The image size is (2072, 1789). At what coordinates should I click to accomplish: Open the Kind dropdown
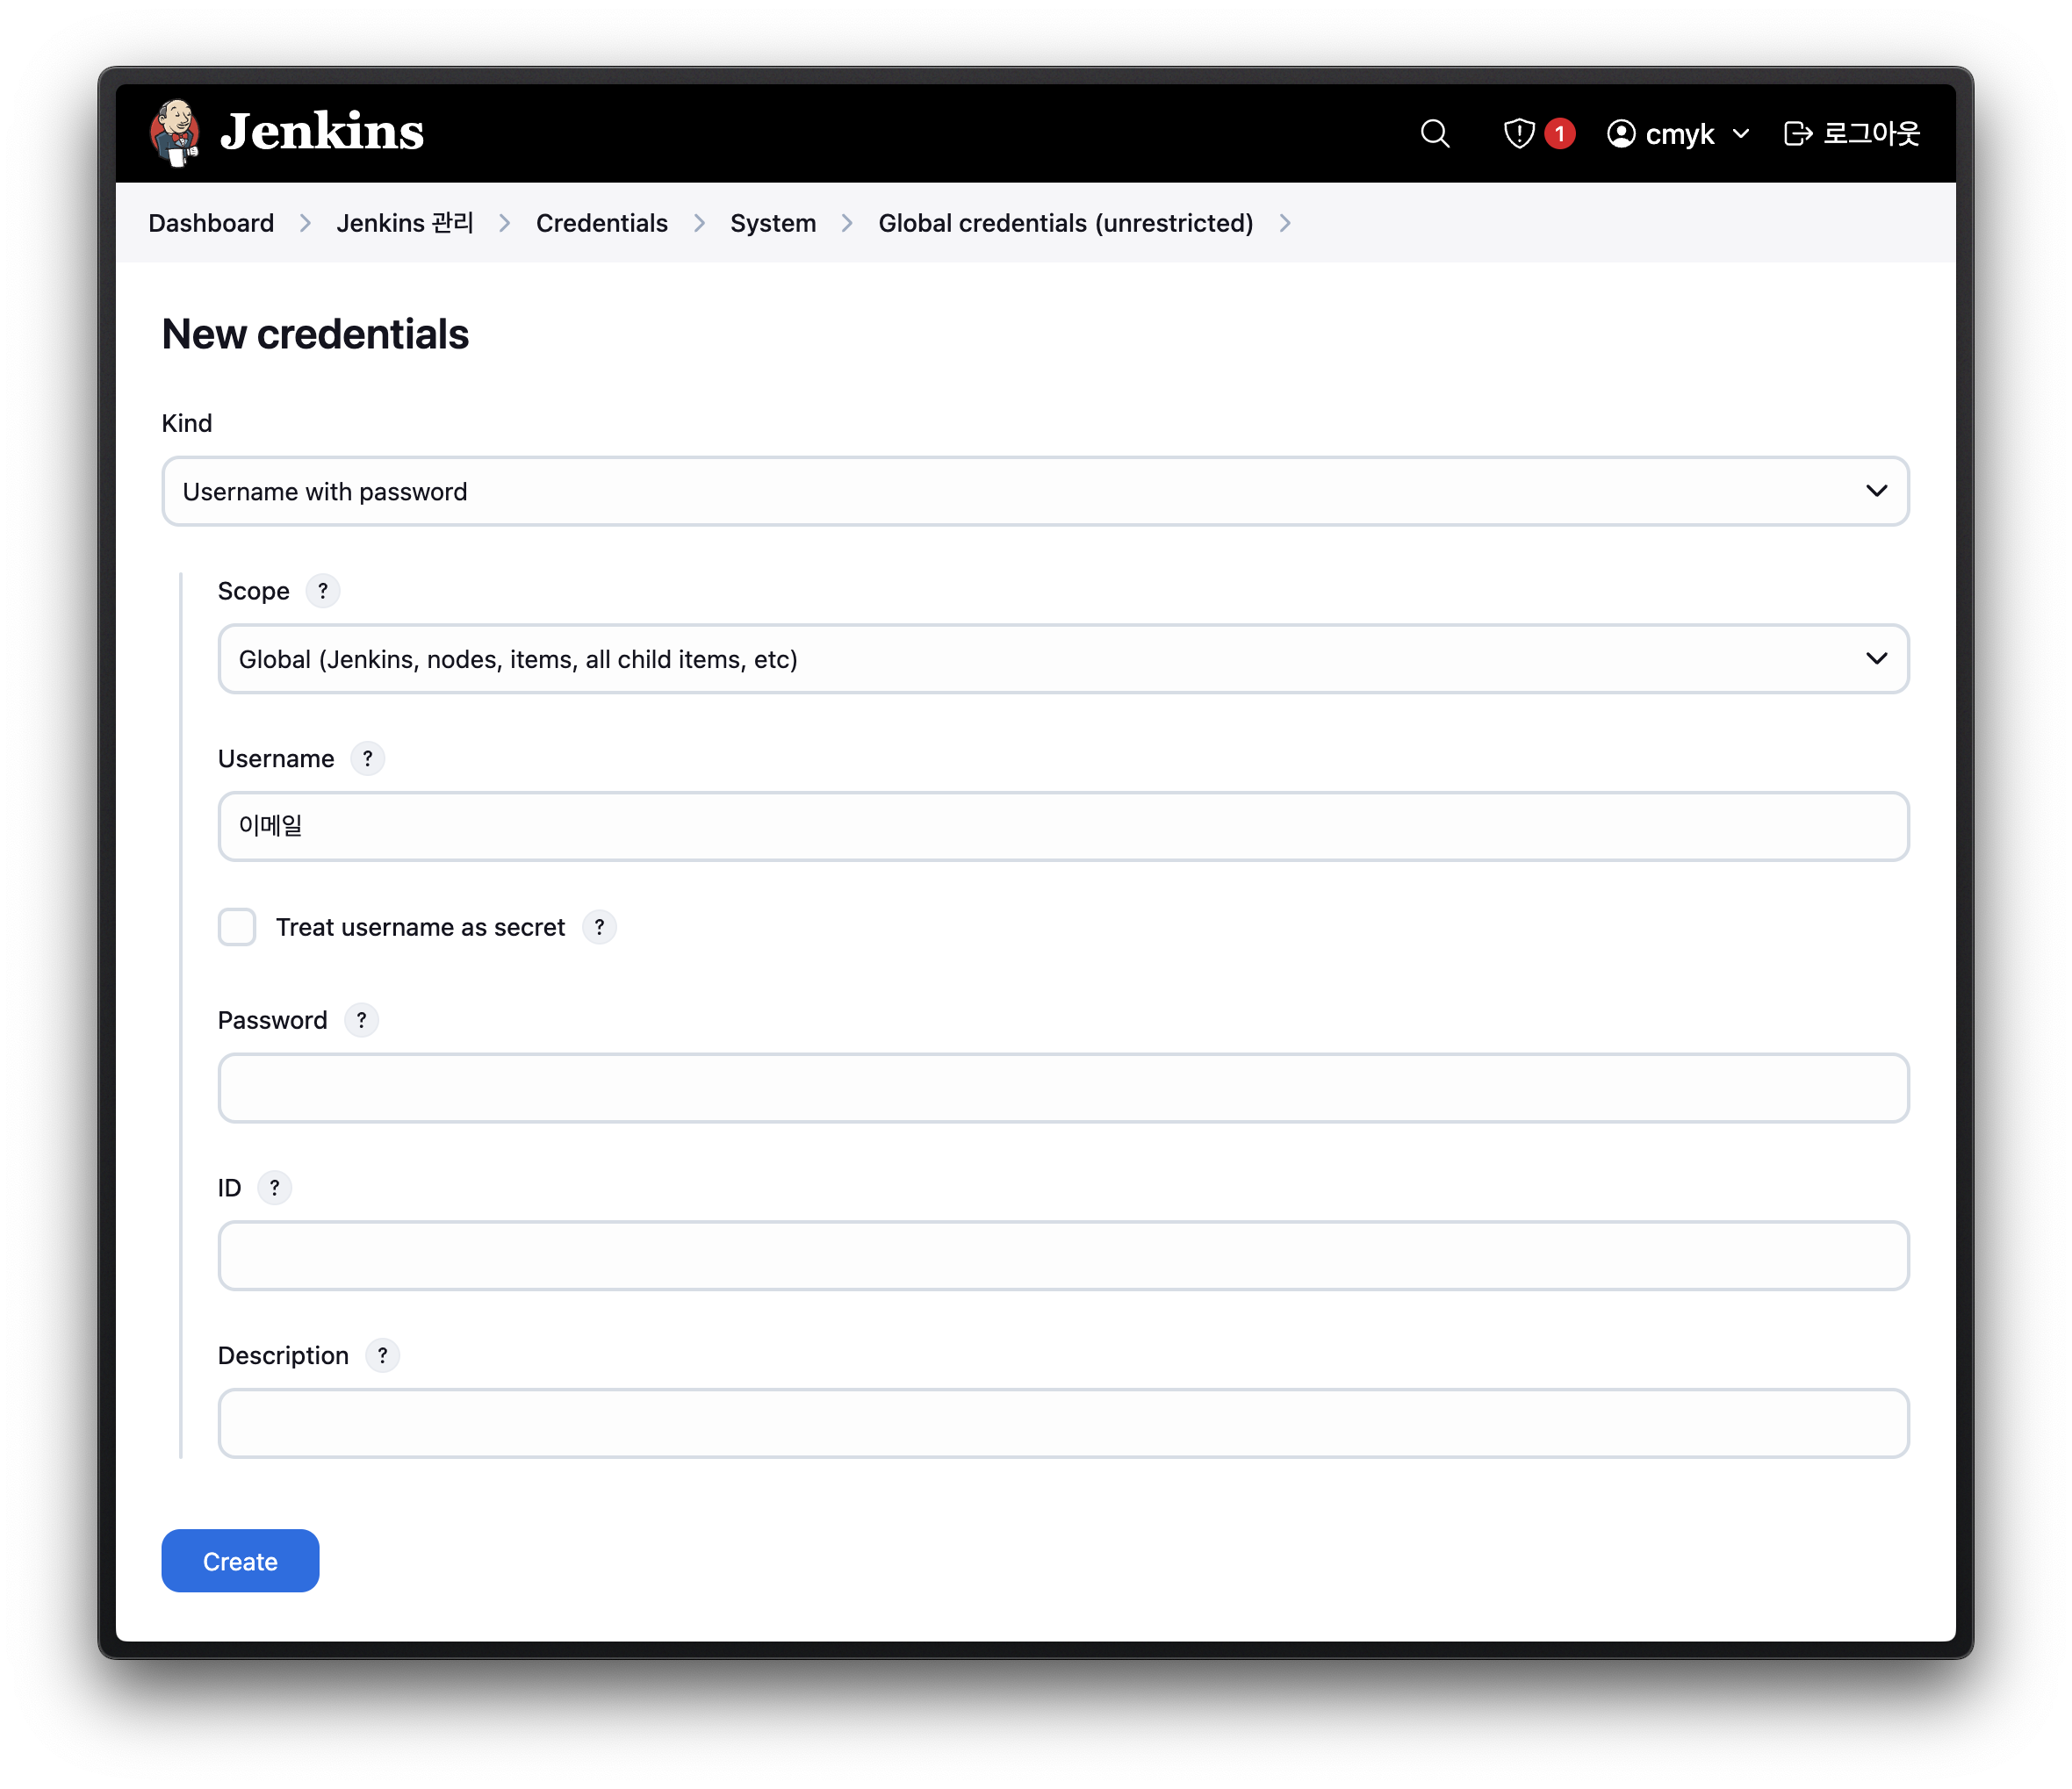coord(1035,491)
